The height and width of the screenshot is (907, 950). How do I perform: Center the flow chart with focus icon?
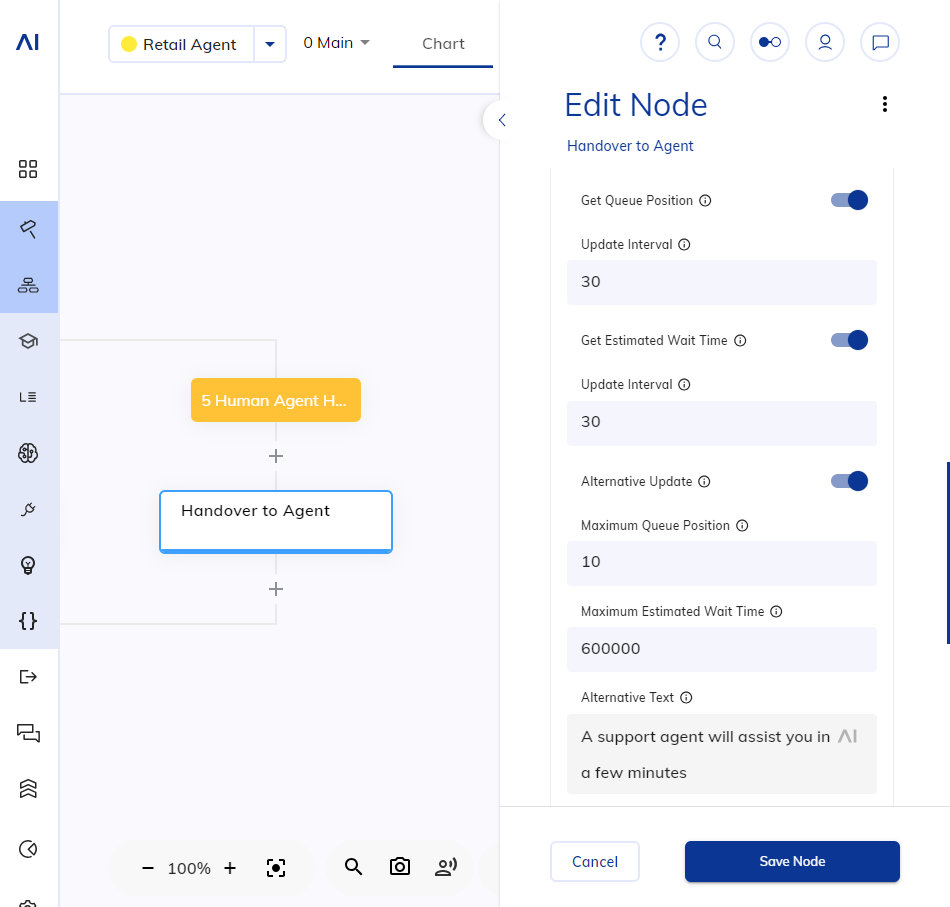coord(276,868)
